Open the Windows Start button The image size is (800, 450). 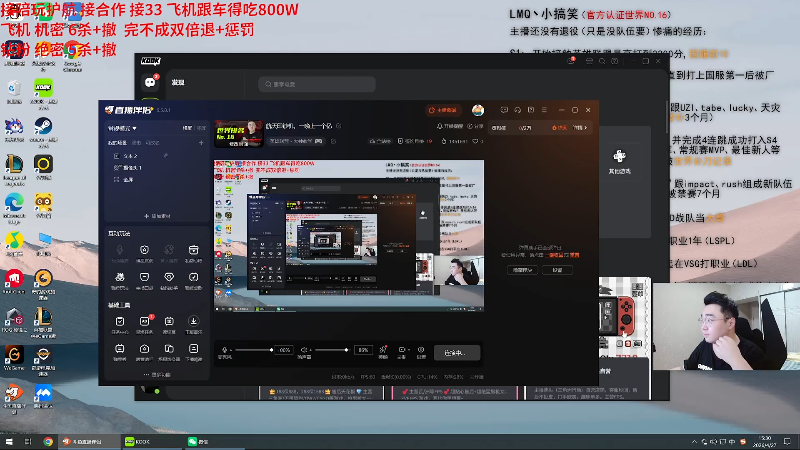[x=9, y=441]
